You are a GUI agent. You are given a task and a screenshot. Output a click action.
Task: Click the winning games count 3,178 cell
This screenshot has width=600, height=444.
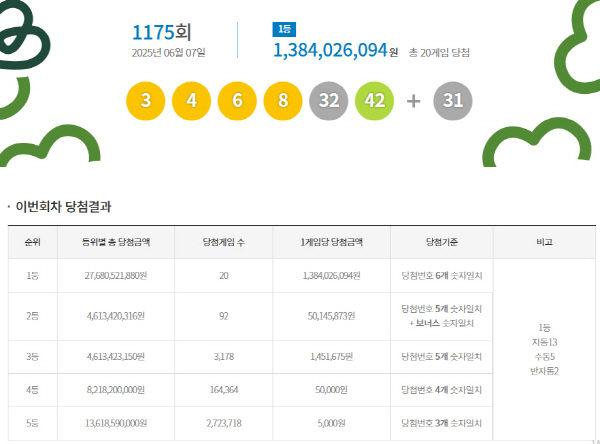point(224,357)
